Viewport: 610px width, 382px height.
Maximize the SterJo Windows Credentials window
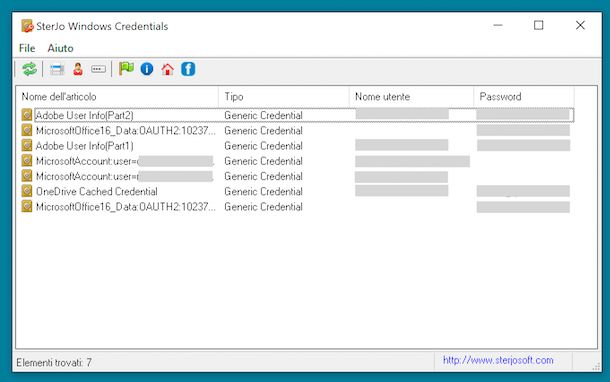(538, 25)
